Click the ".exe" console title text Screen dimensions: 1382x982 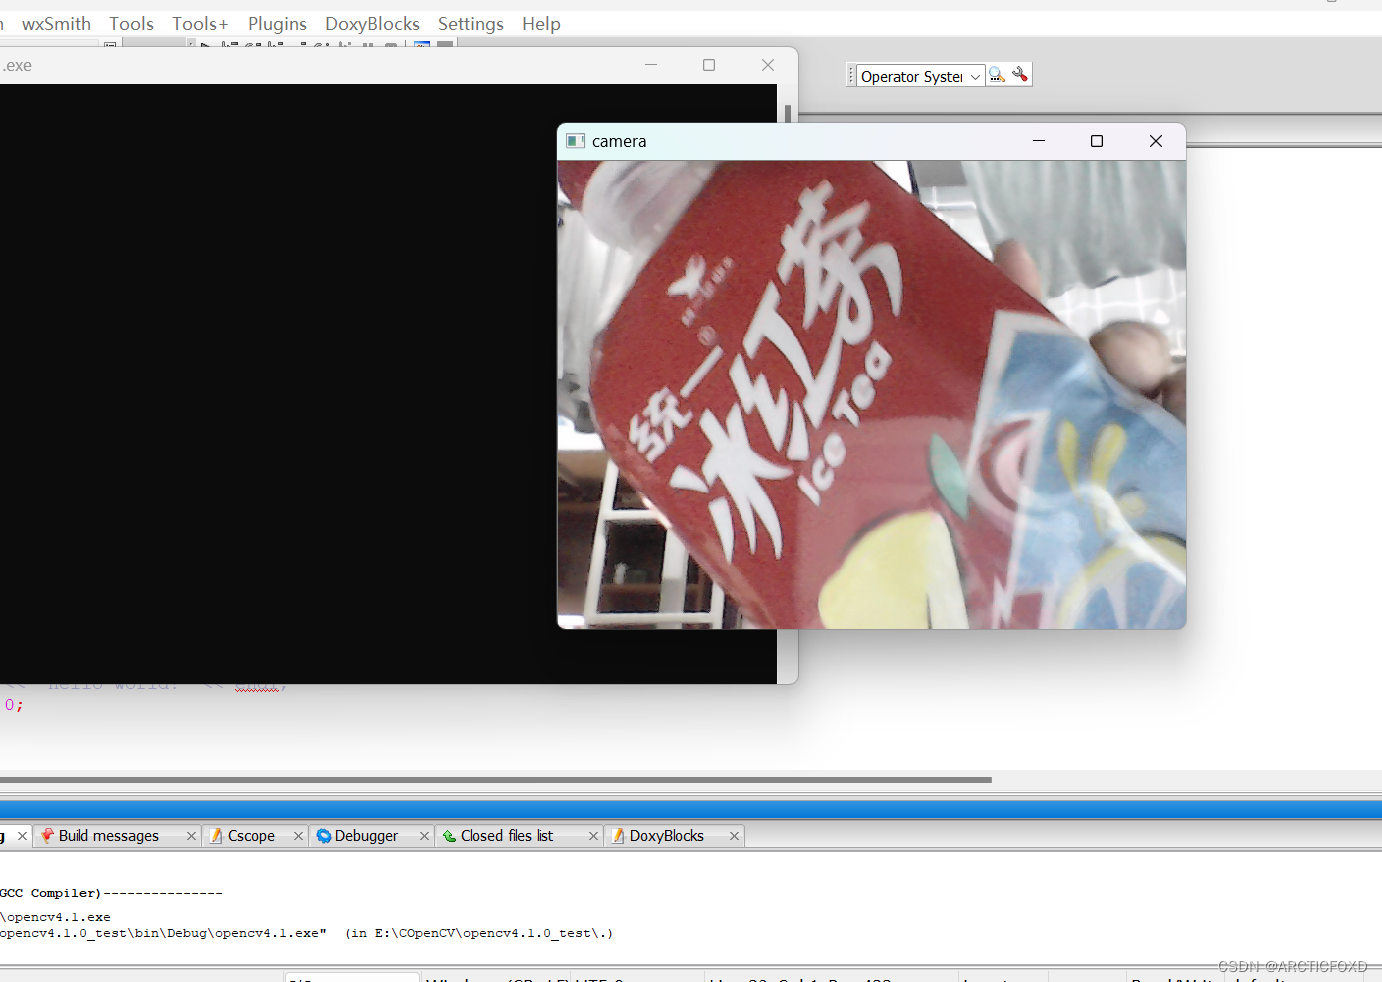(x=17, y=66)
